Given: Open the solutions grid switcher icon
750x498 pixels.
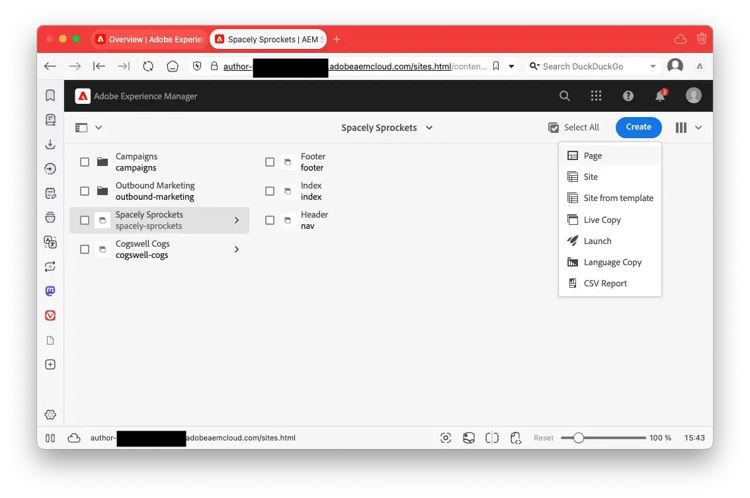Looking at the screenshot, I should click(596, 96).
